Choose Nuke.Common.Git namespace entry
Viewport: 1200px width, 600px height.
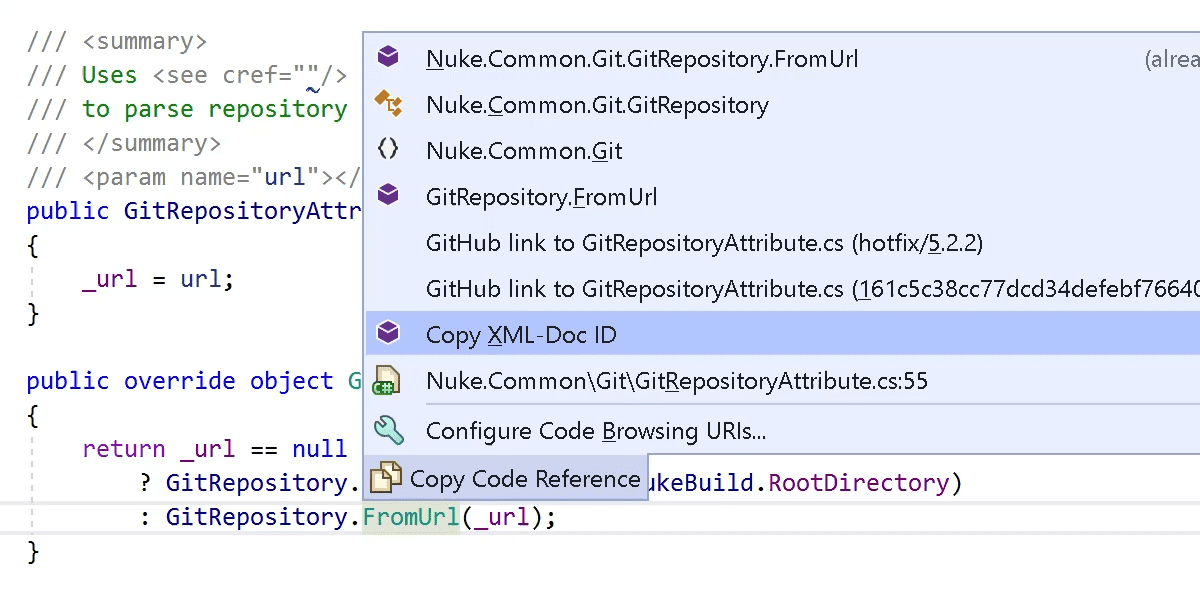coord(783,151)
